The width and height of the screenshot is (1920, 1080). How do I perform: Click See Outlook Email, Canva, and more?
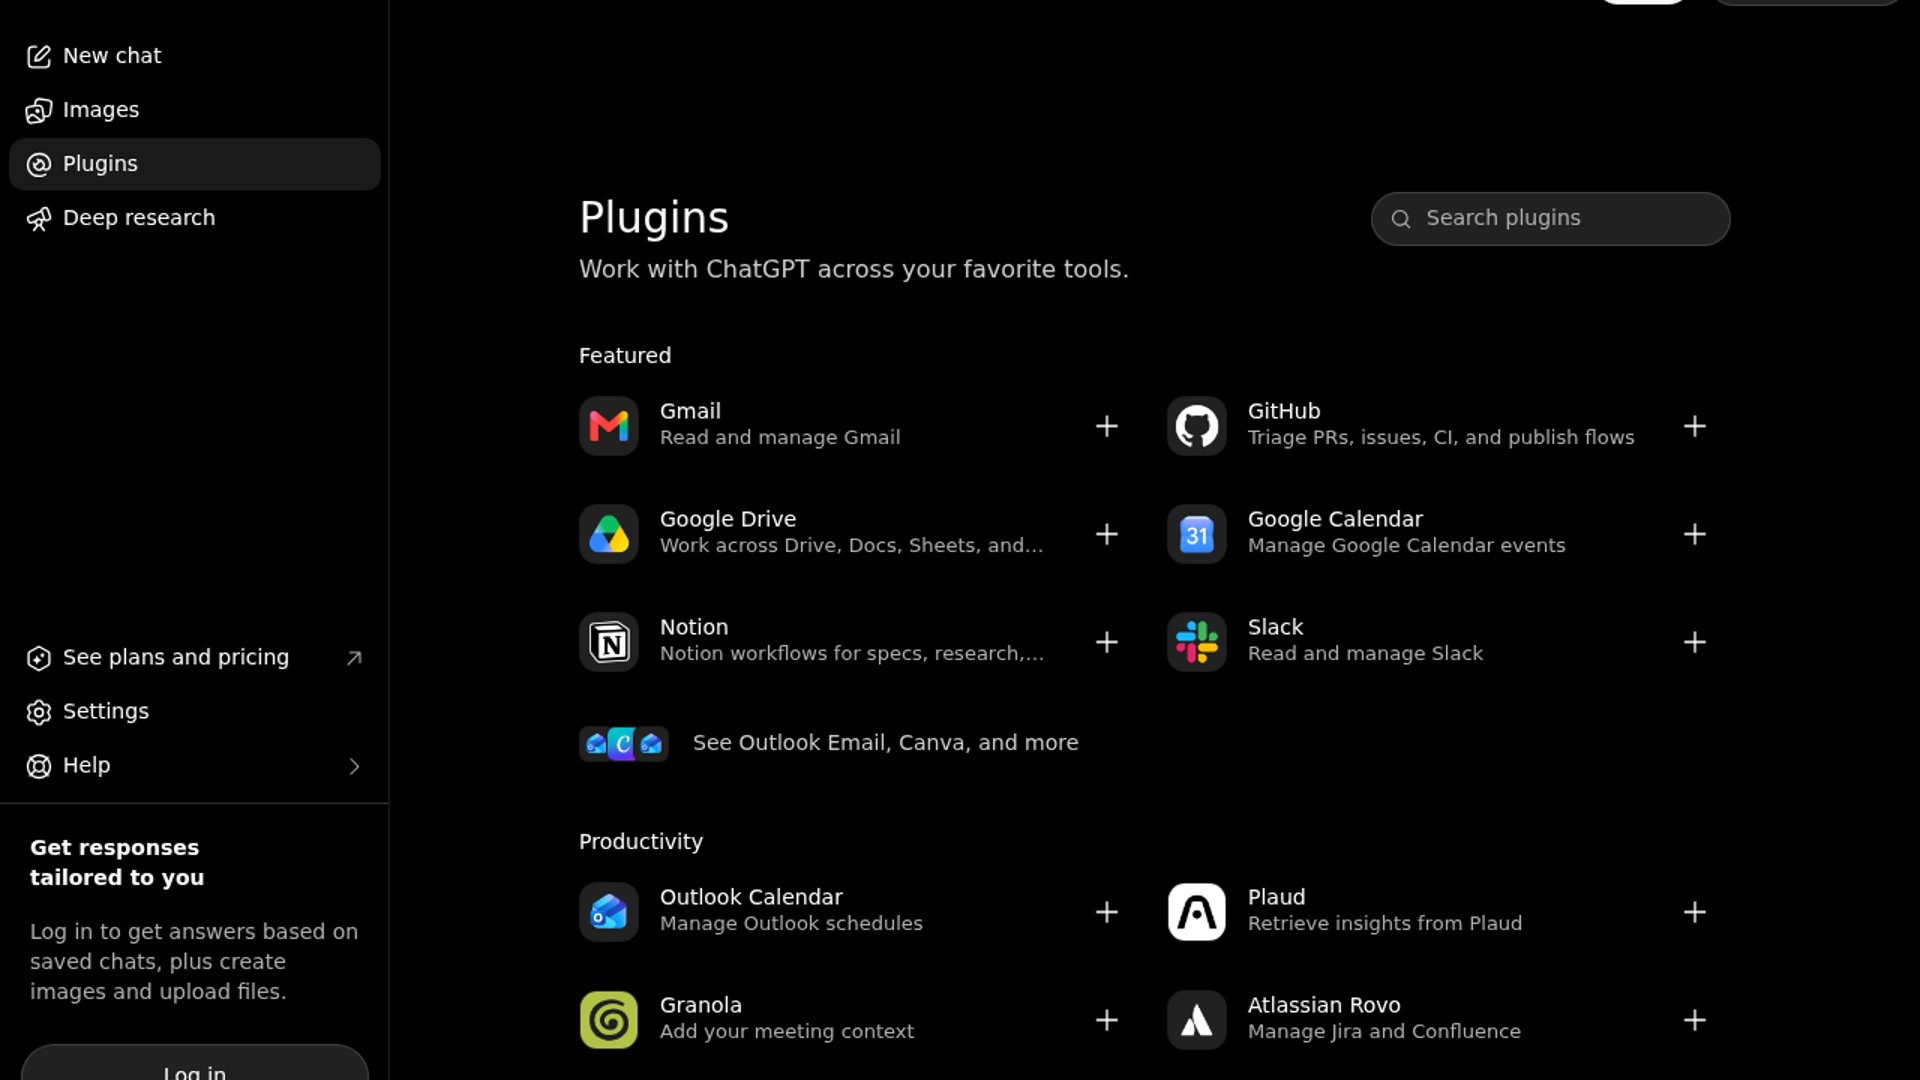886,743
